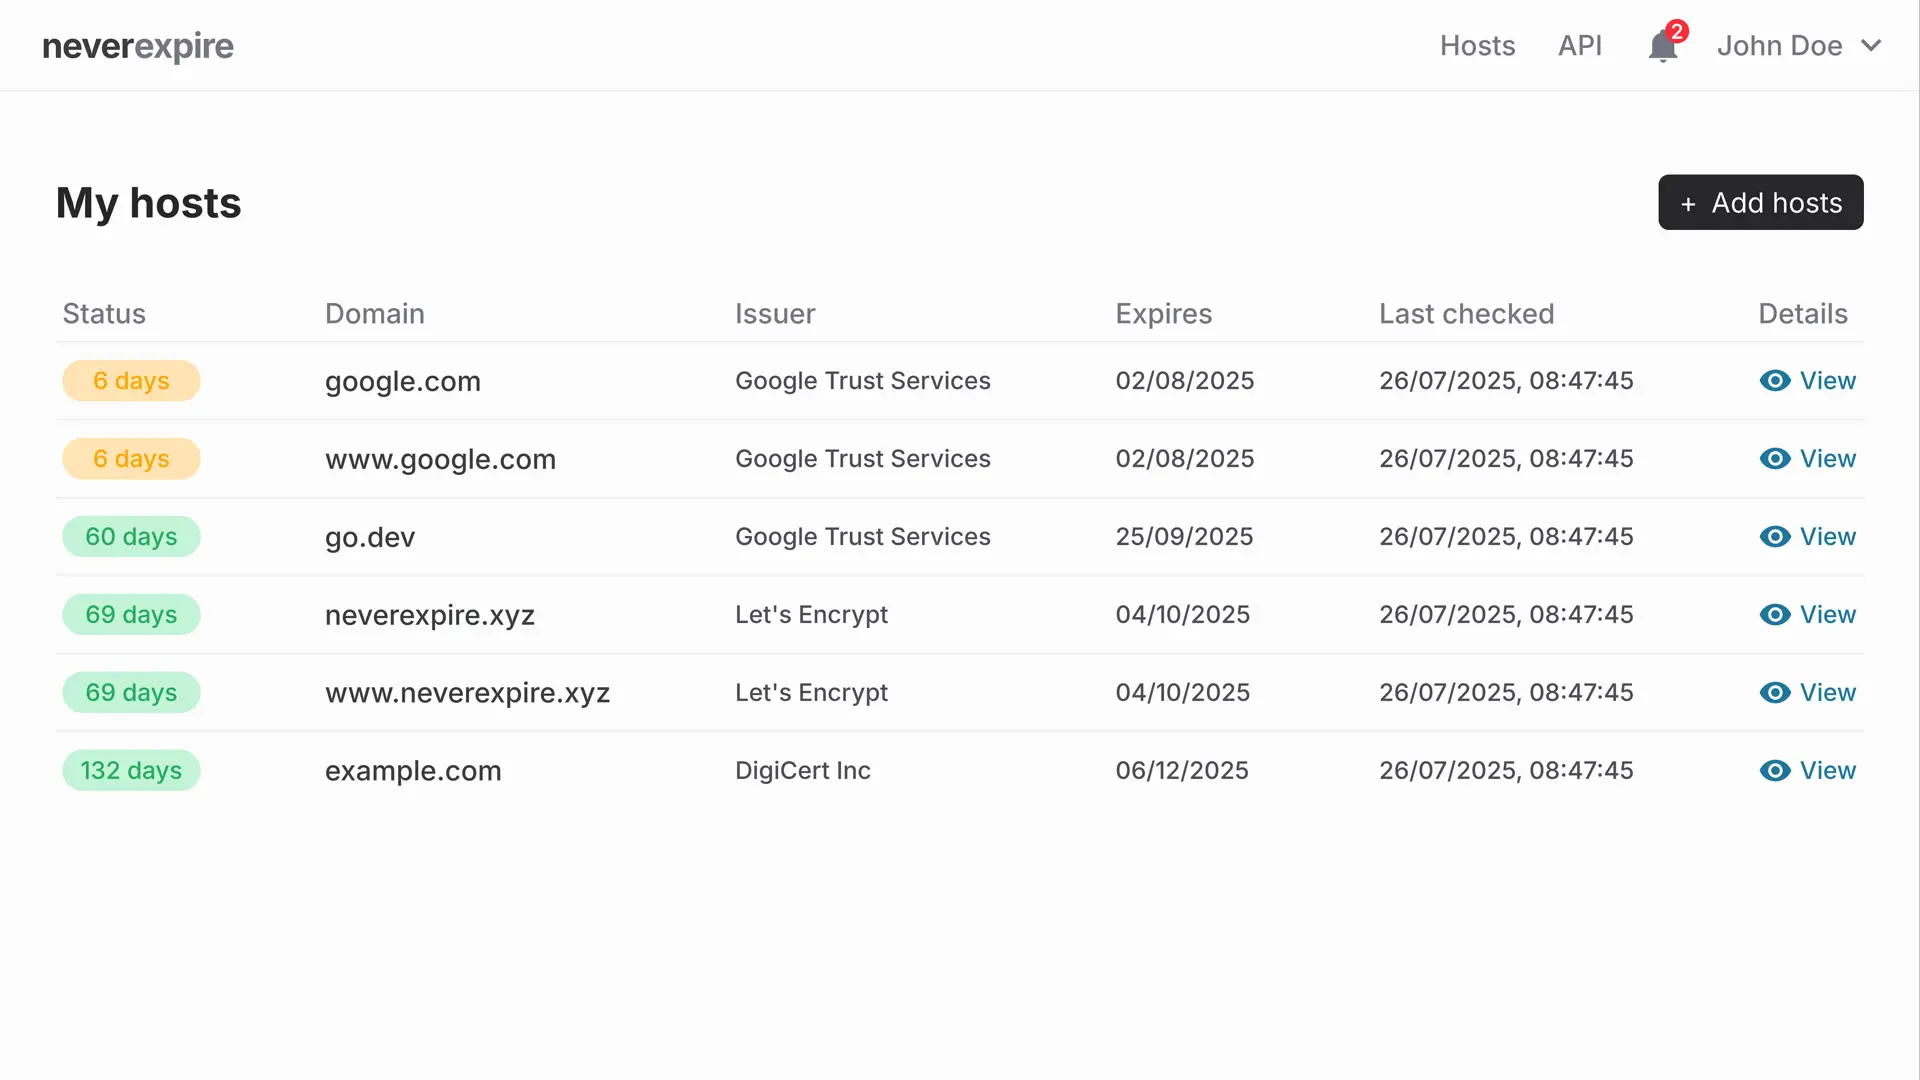Click last checked time for example.com
1920x1080 pixels.
1506,771
